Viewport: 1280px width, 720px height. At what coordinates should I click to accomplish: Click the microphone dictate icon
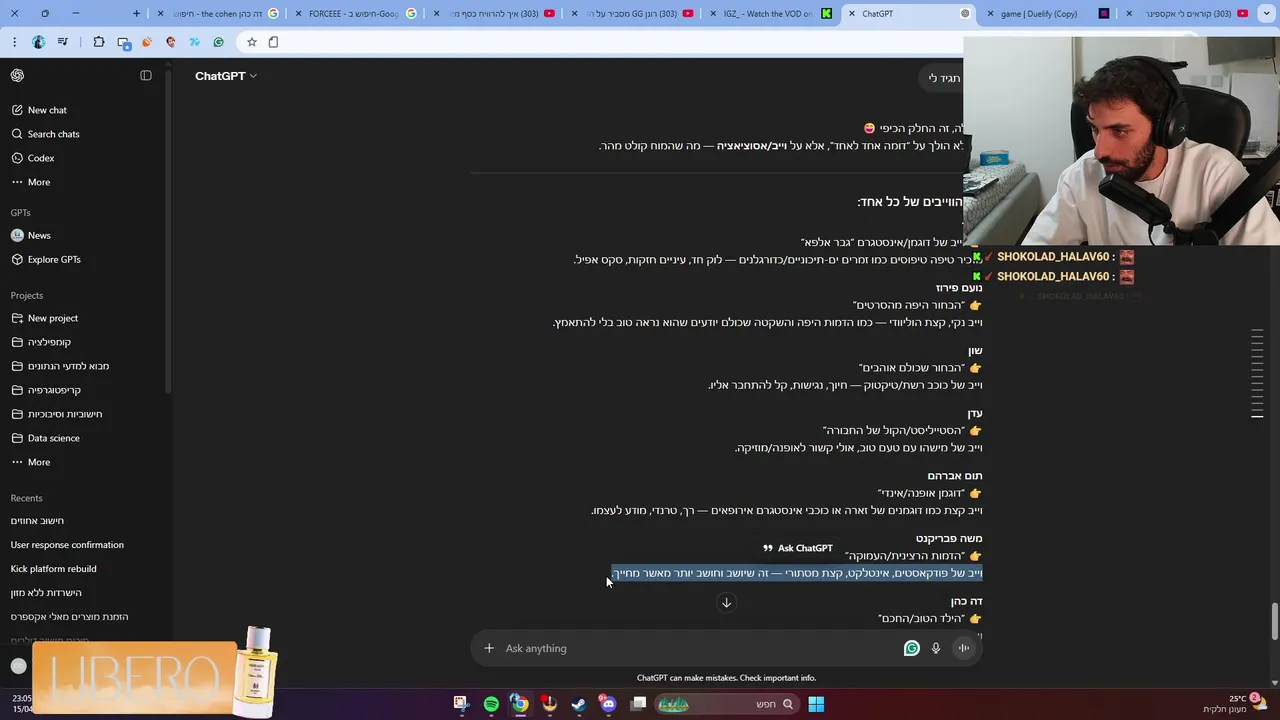point(936,648)
